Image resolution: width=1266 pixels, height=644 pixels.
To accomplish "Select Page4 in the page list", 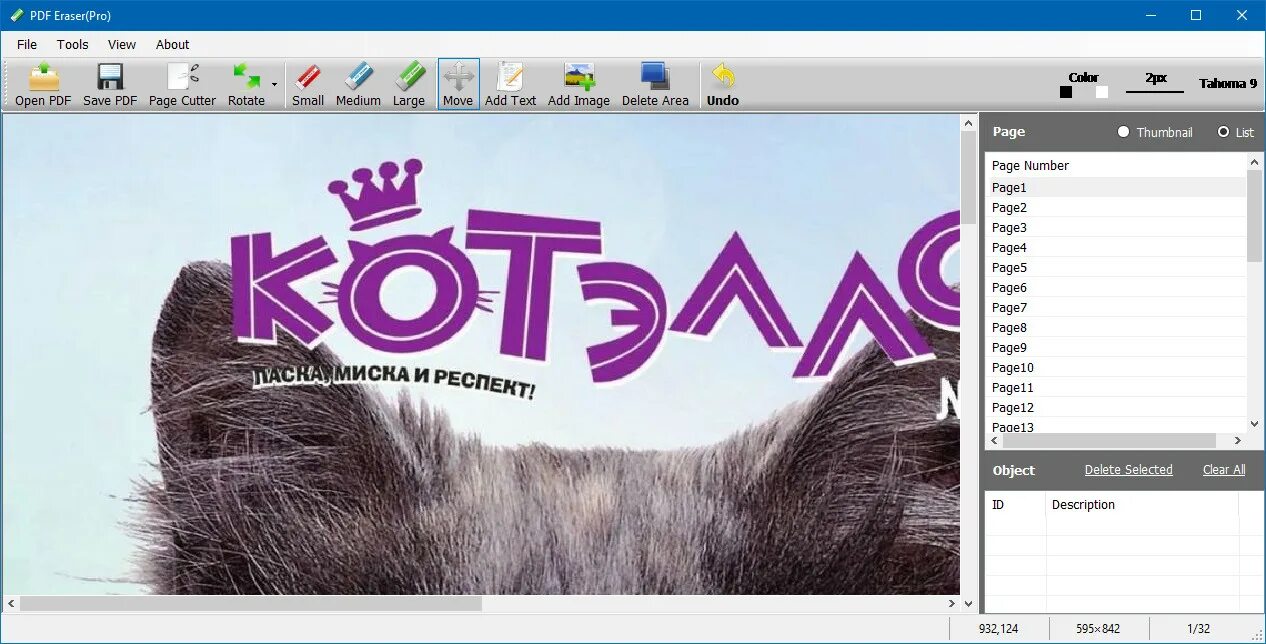I will click(1116, 247).
